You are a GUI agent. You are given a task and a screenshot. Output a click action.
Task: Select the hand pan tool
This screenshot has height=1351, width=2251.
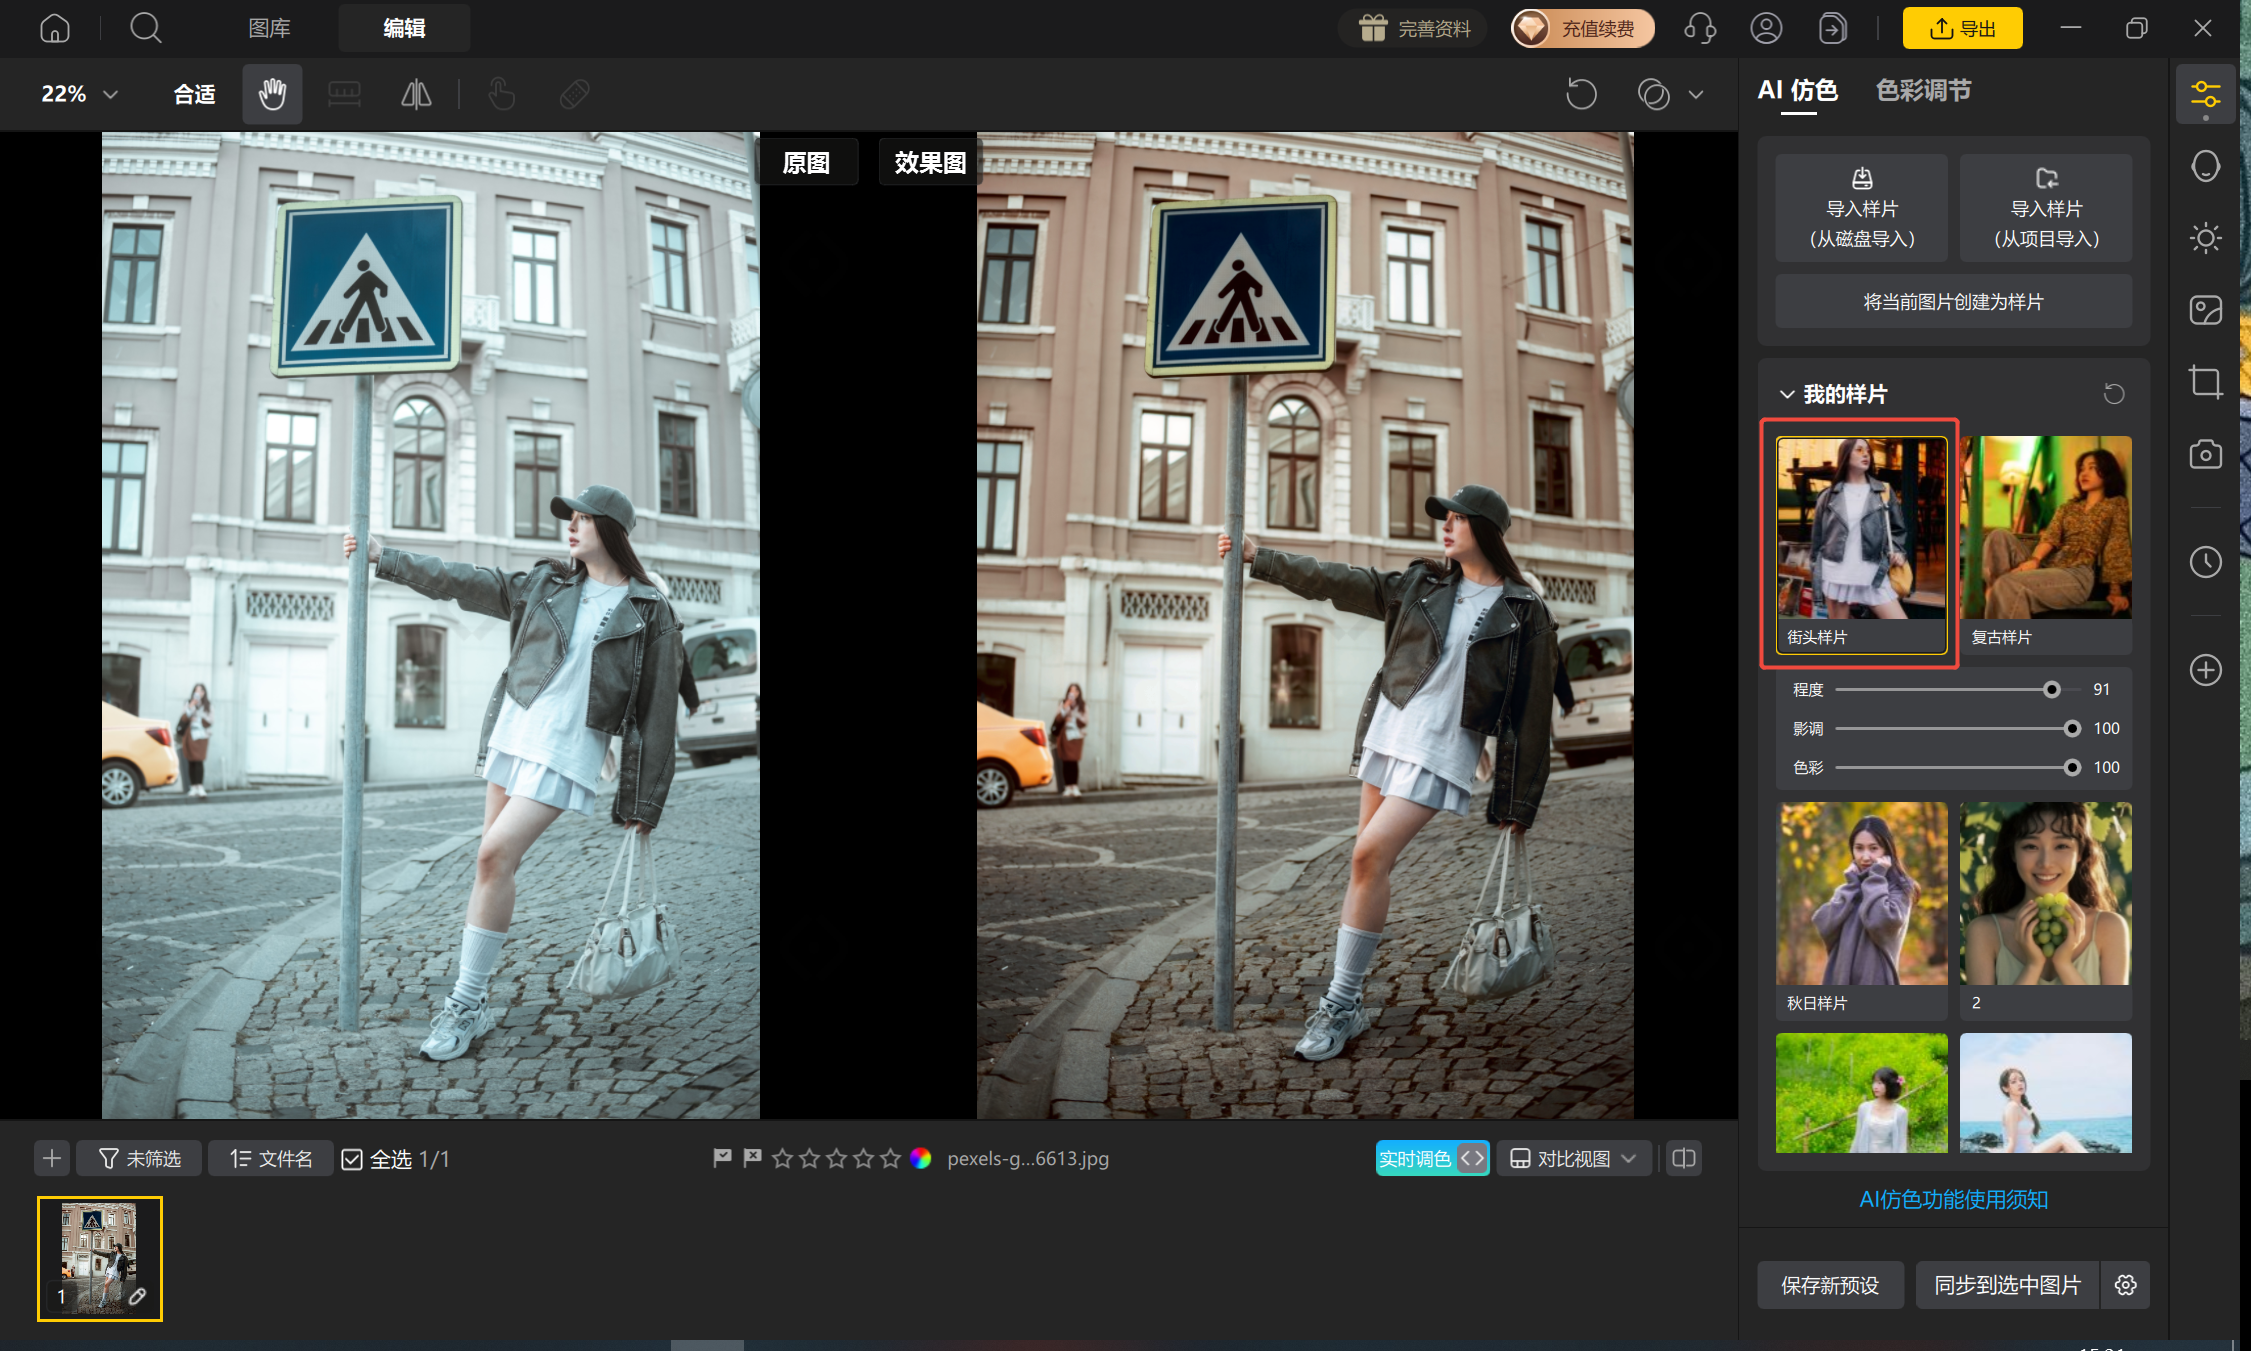[x=272, y=94]
